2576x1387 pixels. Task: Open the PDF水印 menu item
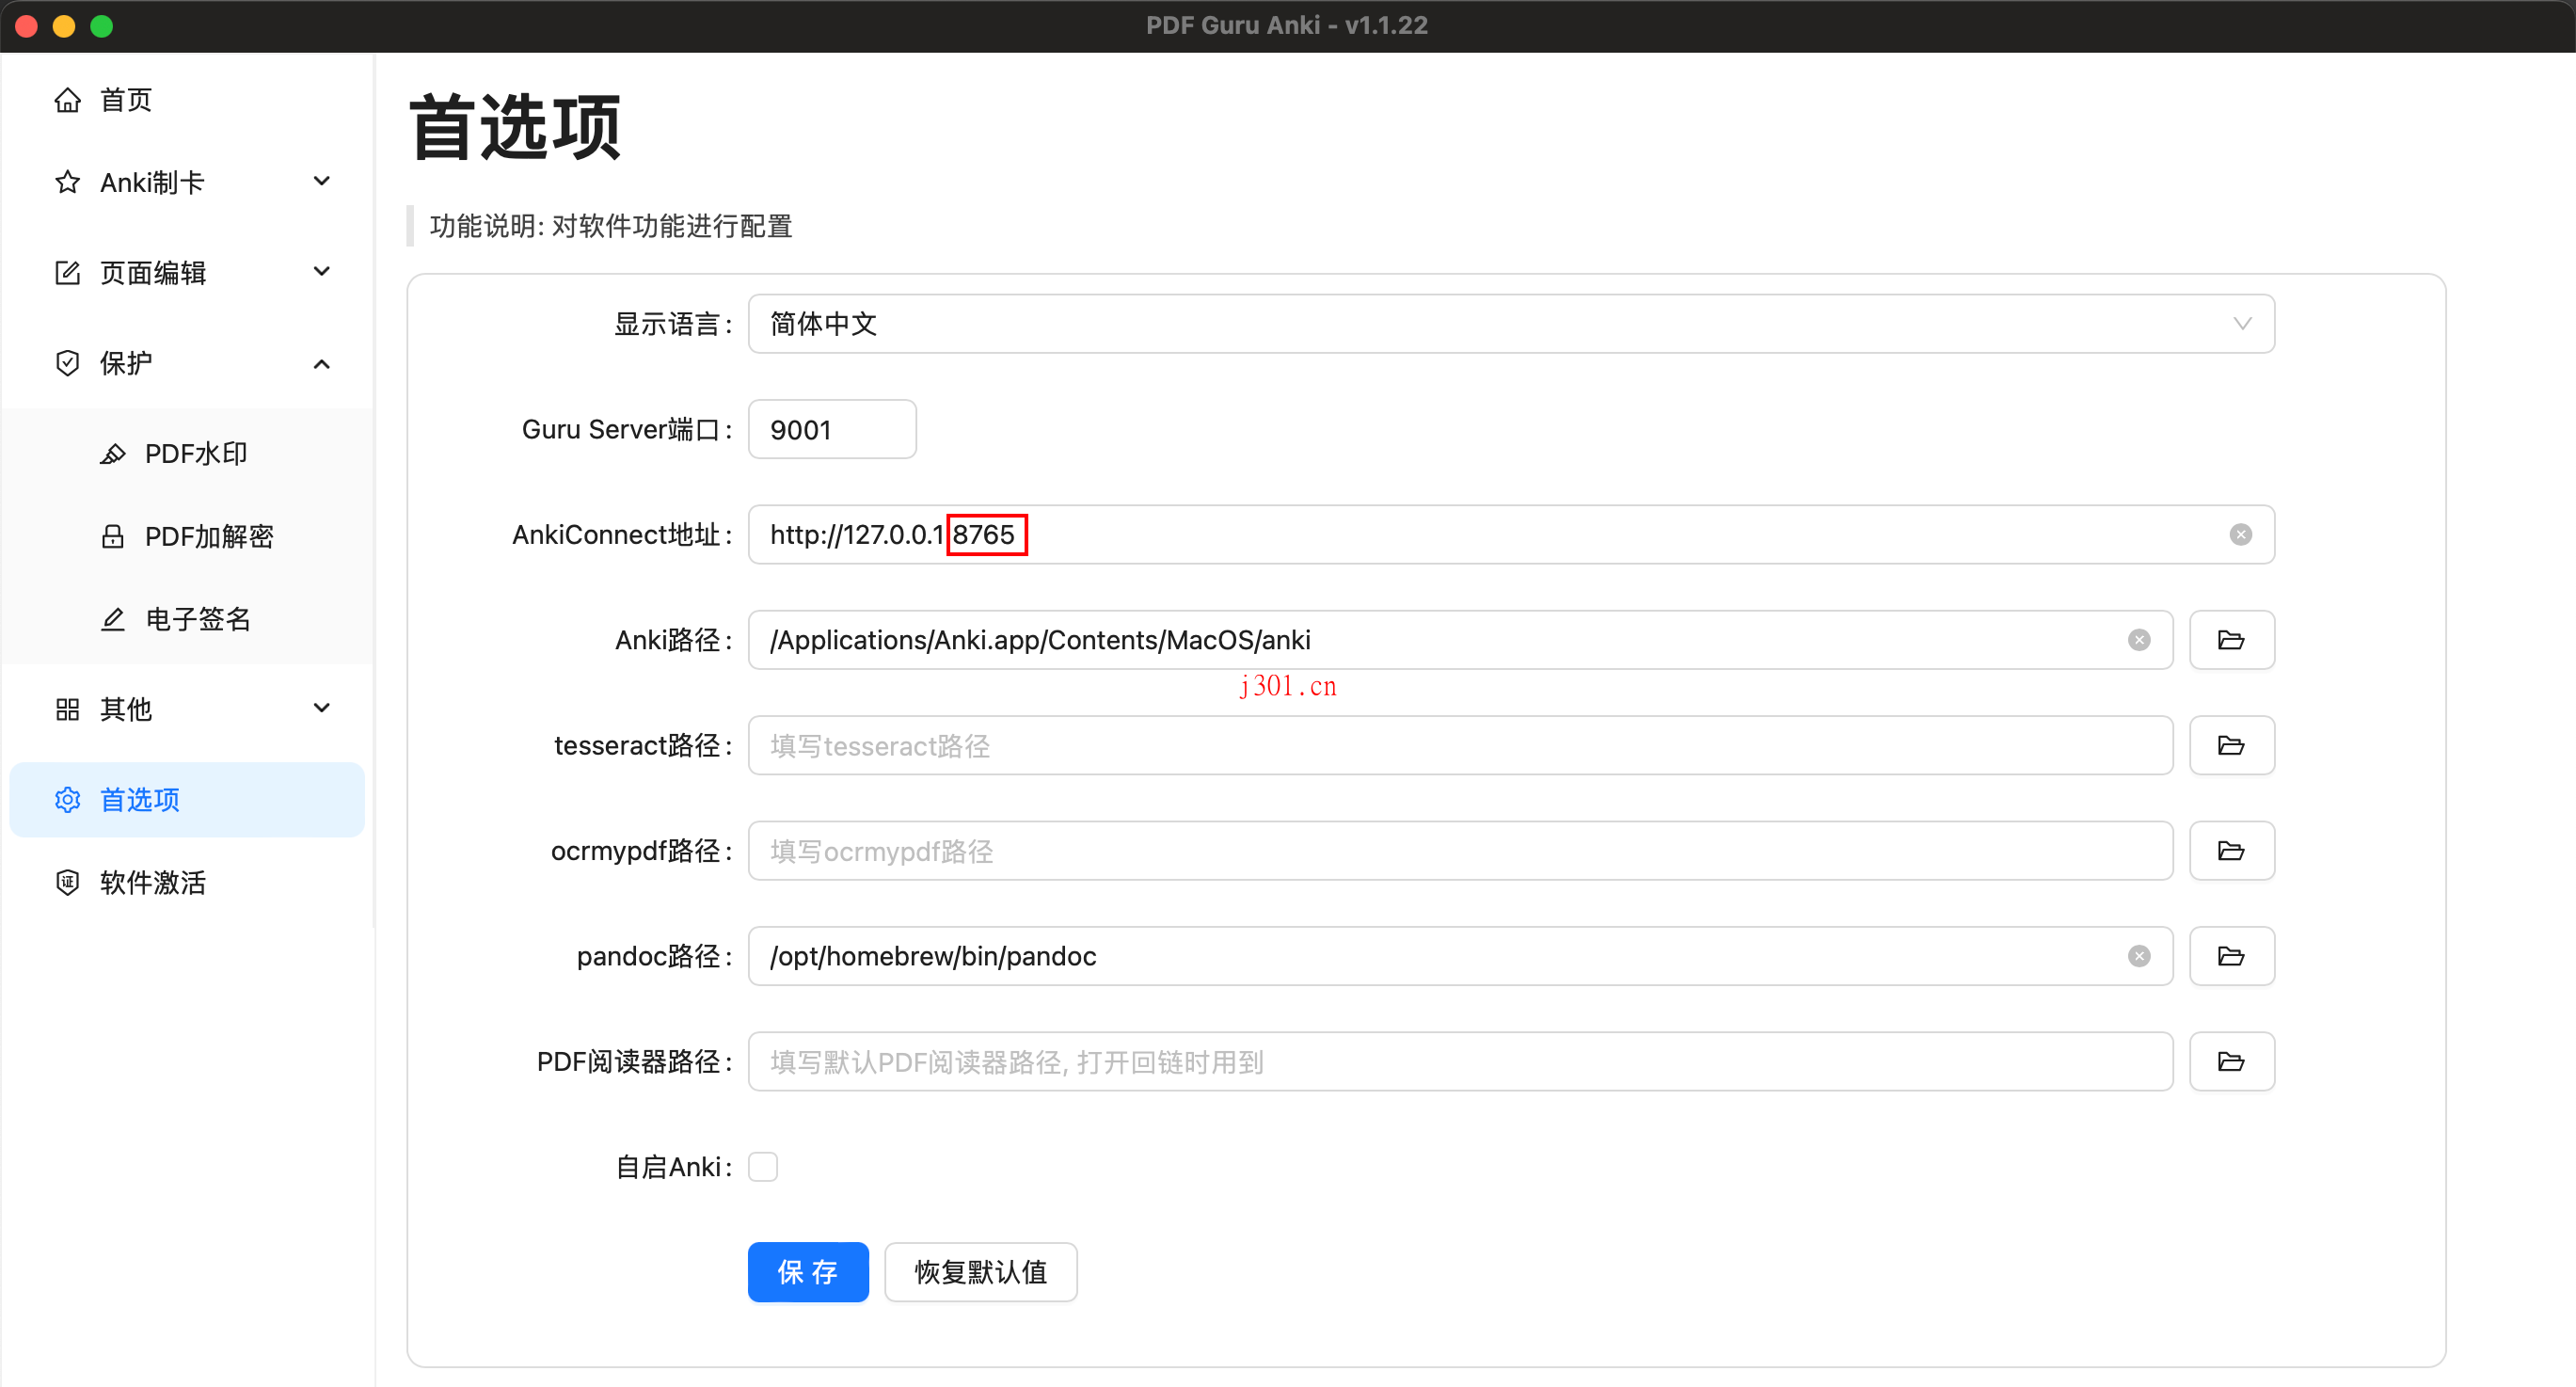pos(187,454)
